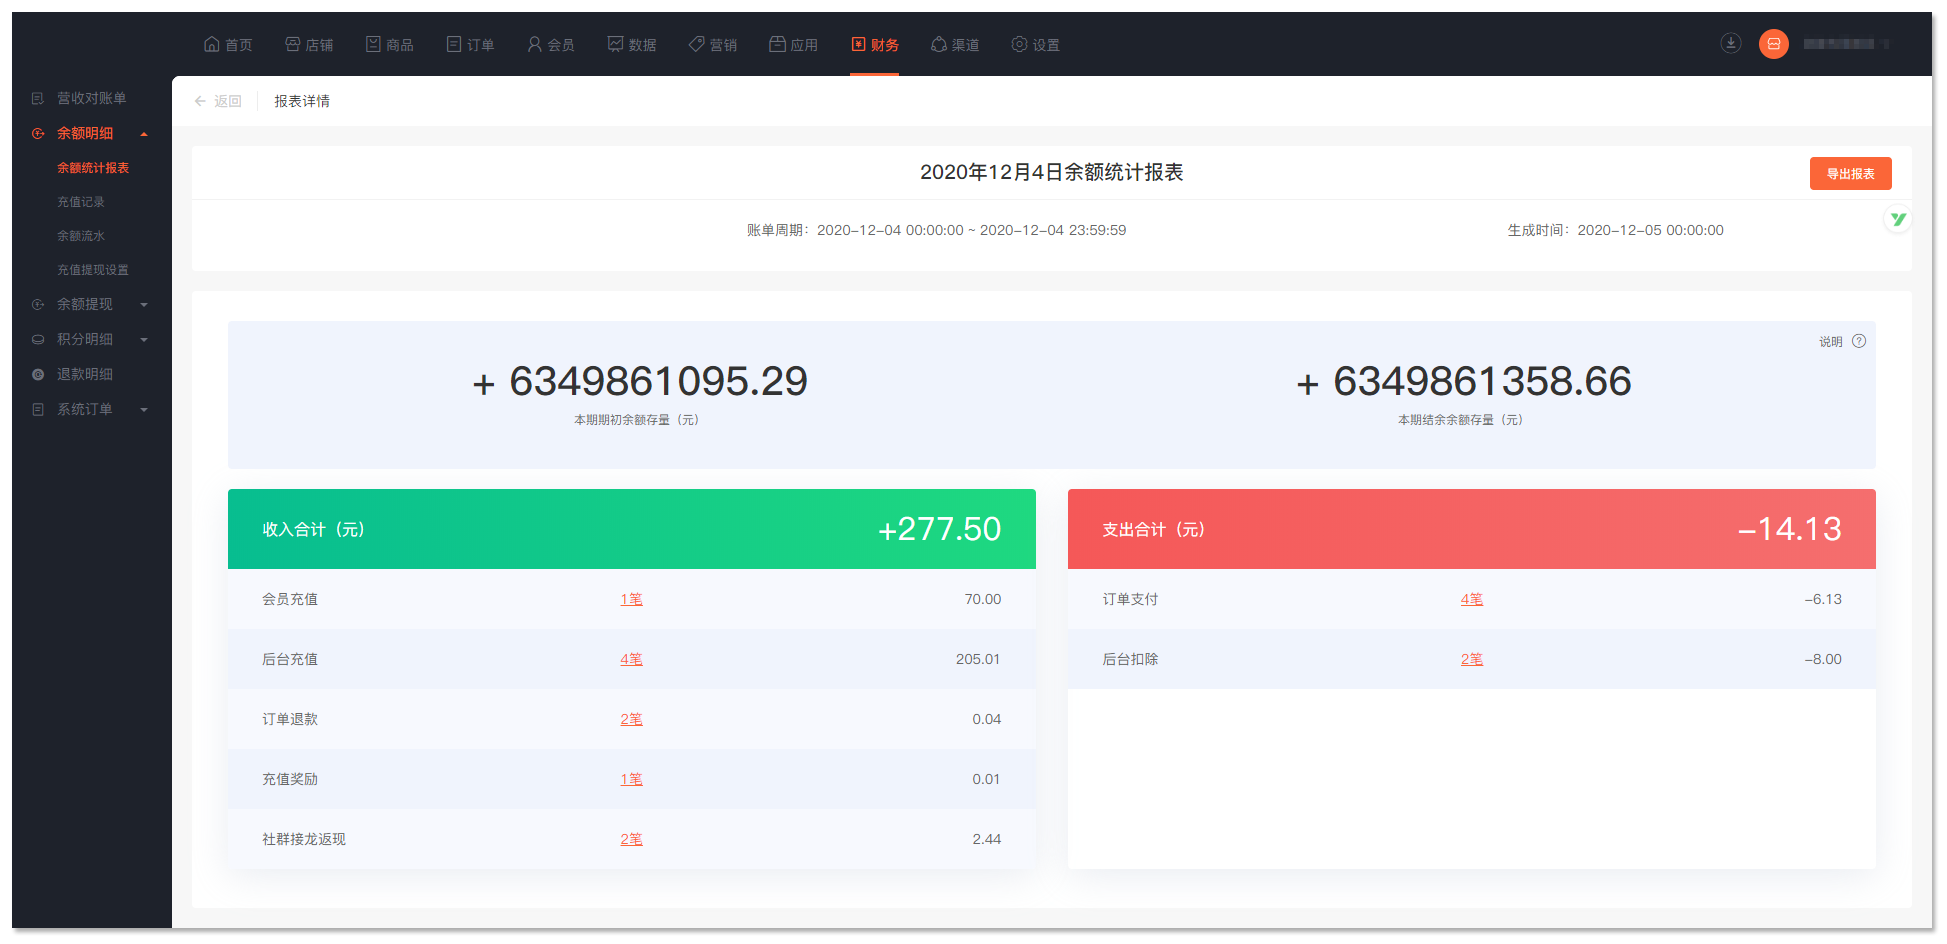Select 充值记录 in the sidebar

click(x=80, y=202)
